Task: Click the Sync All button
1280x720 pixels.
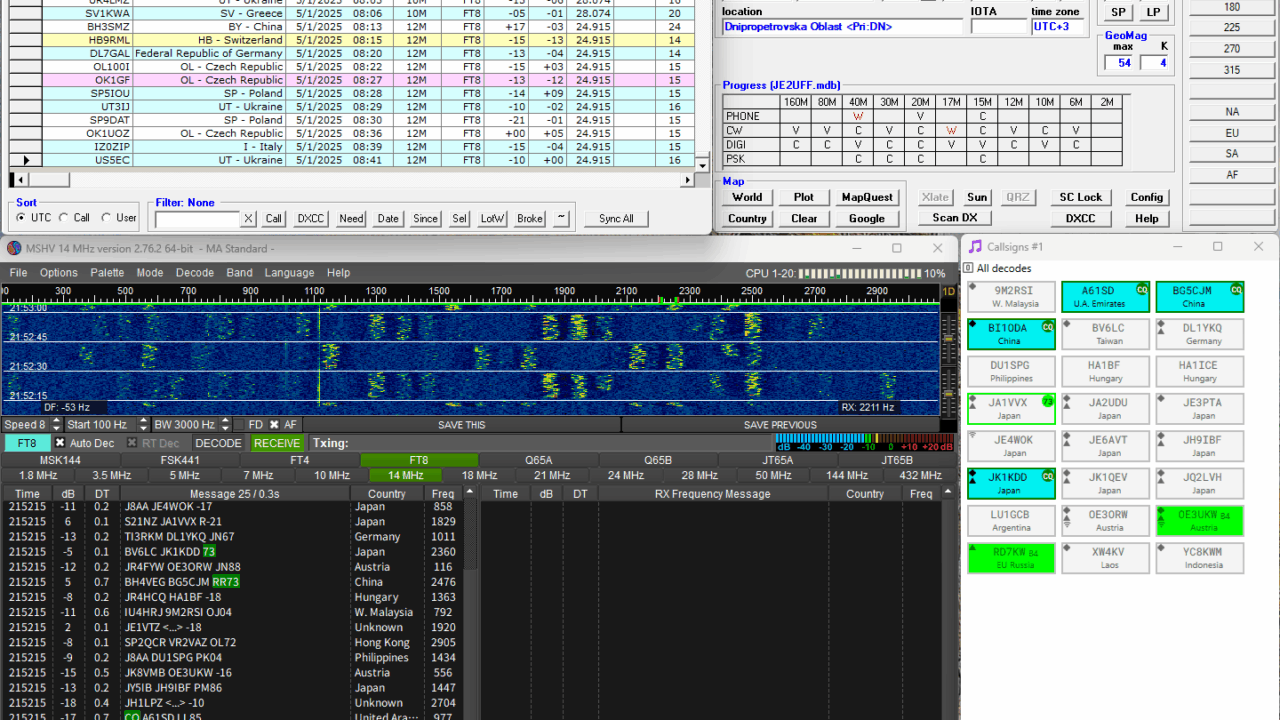Action: 616,218
